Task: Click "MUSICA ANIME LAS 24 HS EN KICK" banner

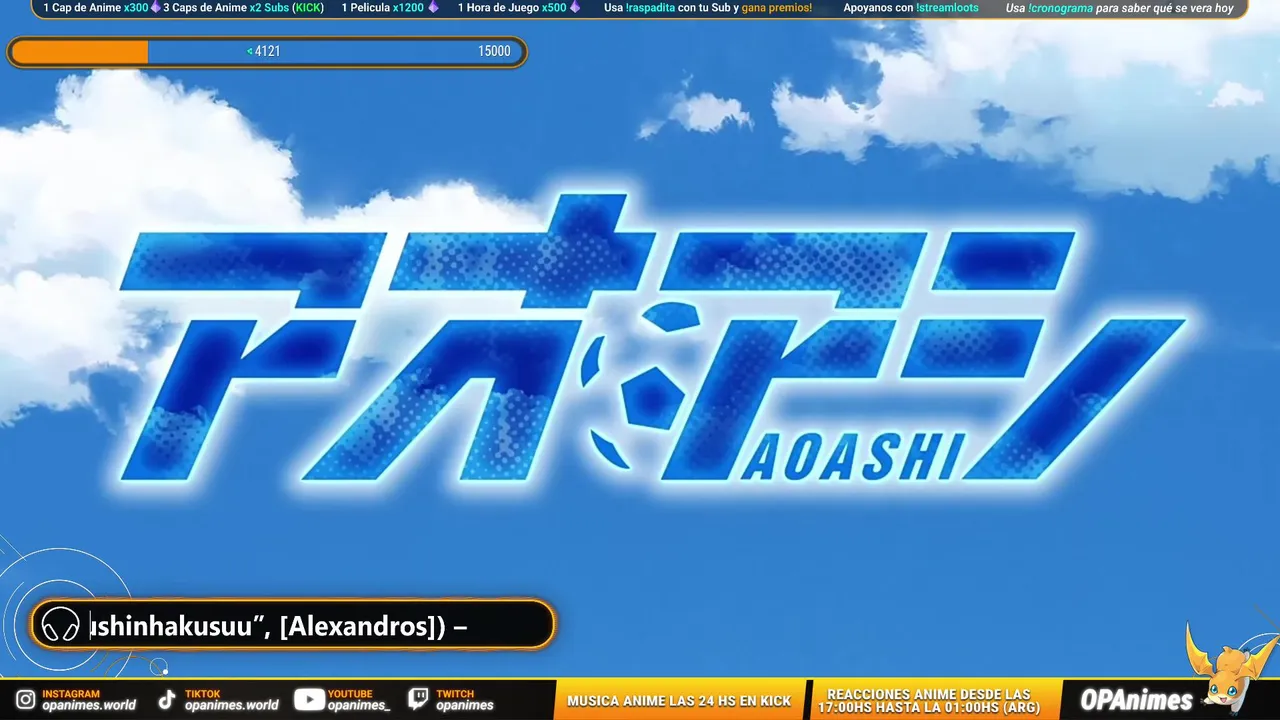Action: pos(679,701)
